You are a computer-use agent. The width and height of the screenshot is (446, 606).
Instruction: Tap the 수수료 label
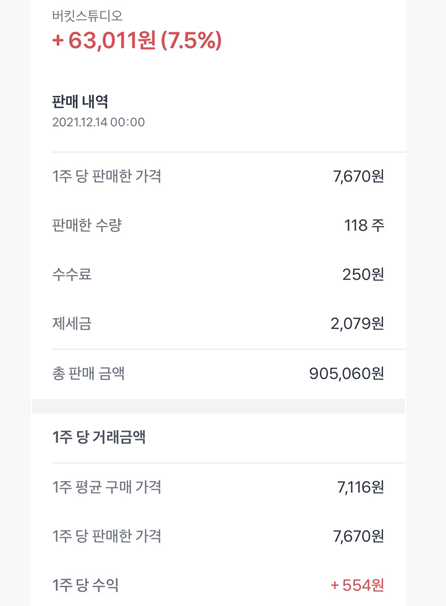click(72, 274)
